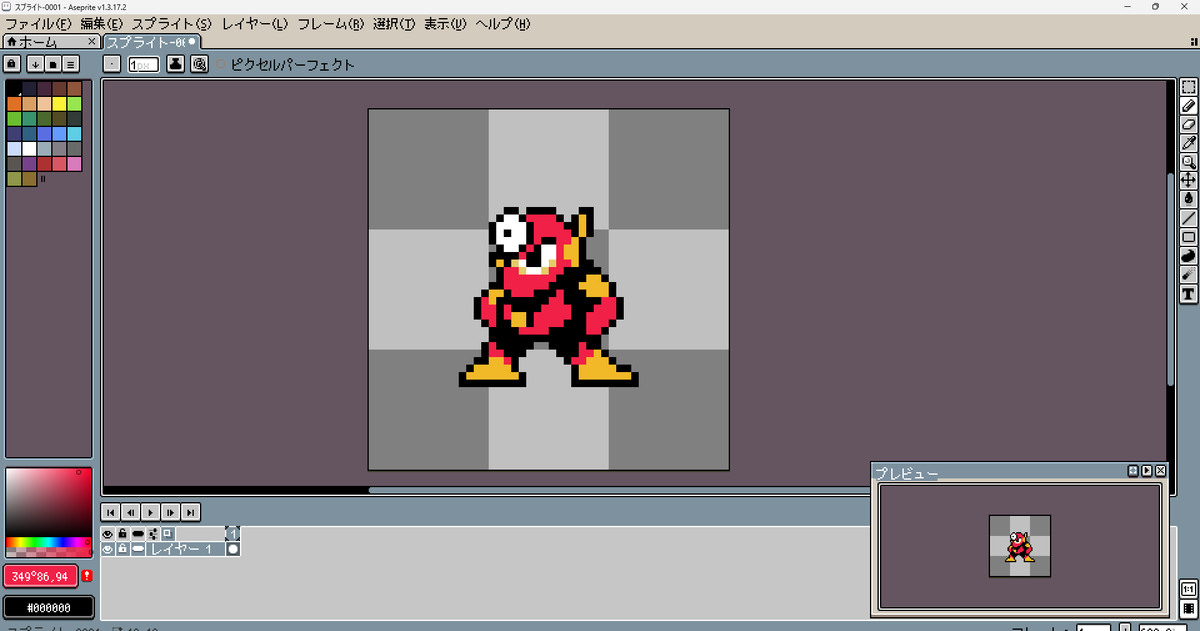Select the レイヤー 1 layer name
The height and width of the screenshot is (631, 1200).
[x=185, y=549]
